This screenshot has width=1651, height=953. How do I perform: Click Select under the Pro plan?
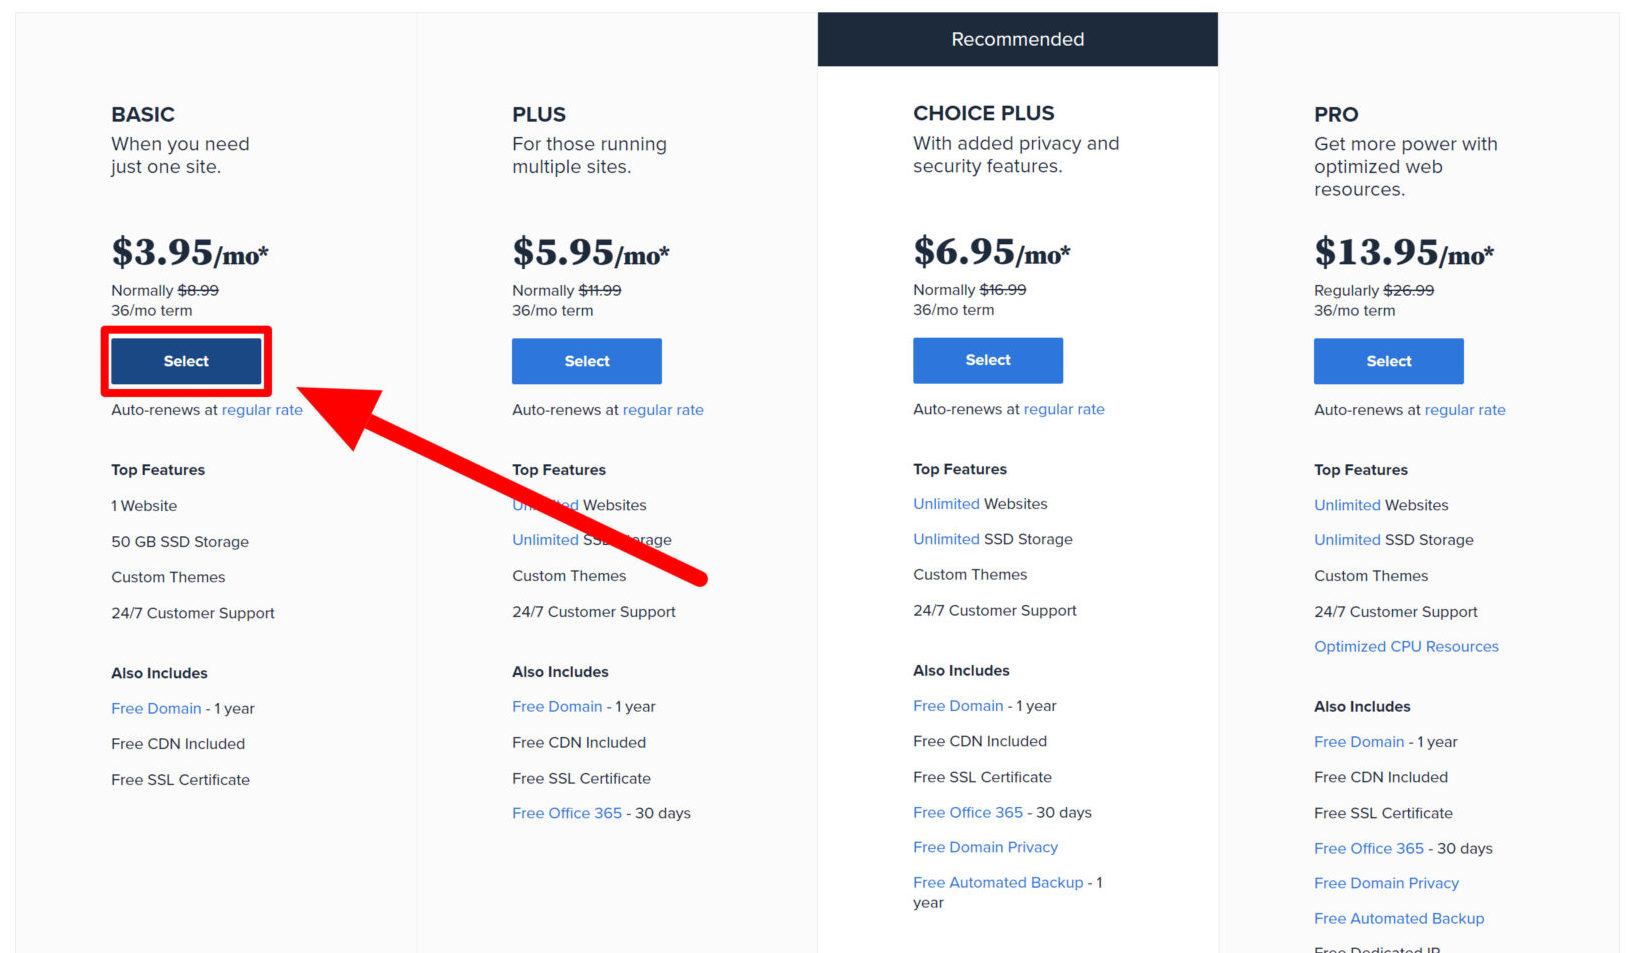coord(1389,361)
